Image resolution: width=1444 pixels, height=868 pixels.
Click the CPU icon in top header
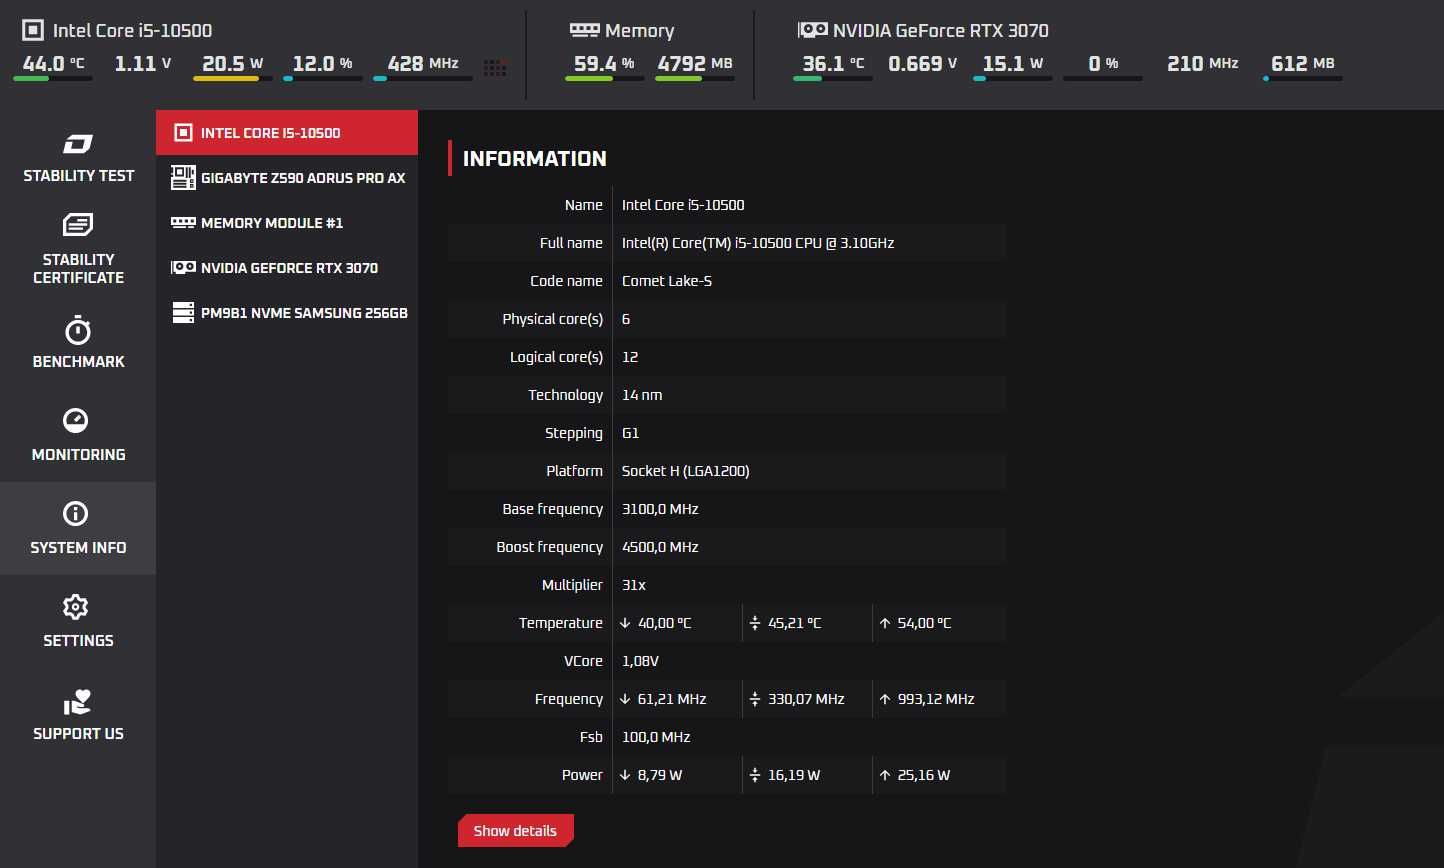(x=33, y=30)
